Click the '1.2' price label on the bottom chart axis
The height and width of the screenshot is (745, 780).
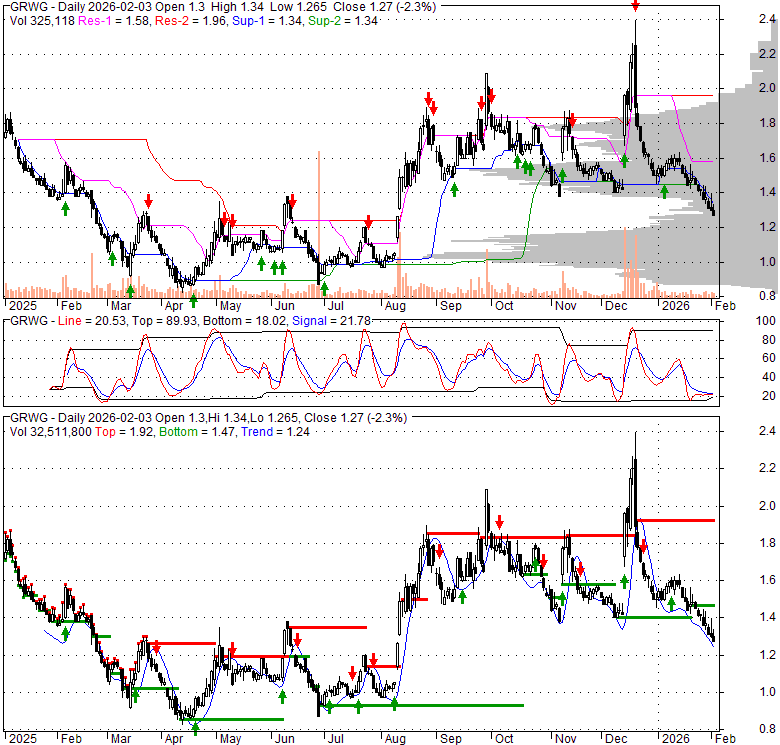coord(767,655)
